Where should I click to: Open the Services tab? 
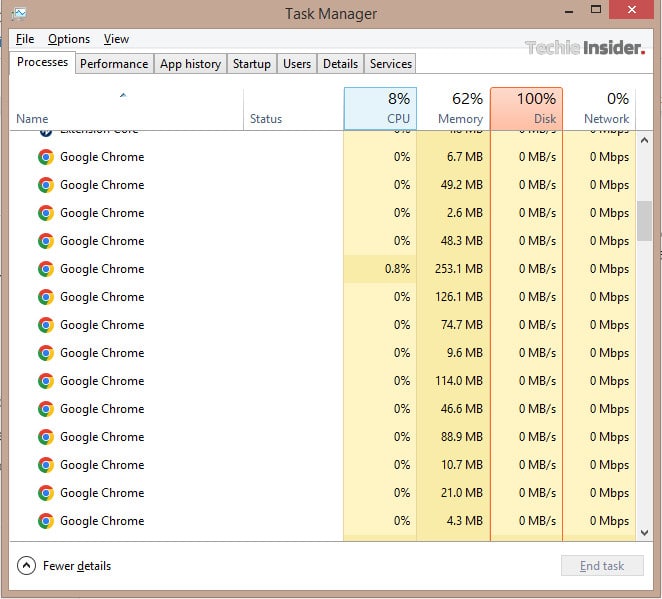(390, 64)
